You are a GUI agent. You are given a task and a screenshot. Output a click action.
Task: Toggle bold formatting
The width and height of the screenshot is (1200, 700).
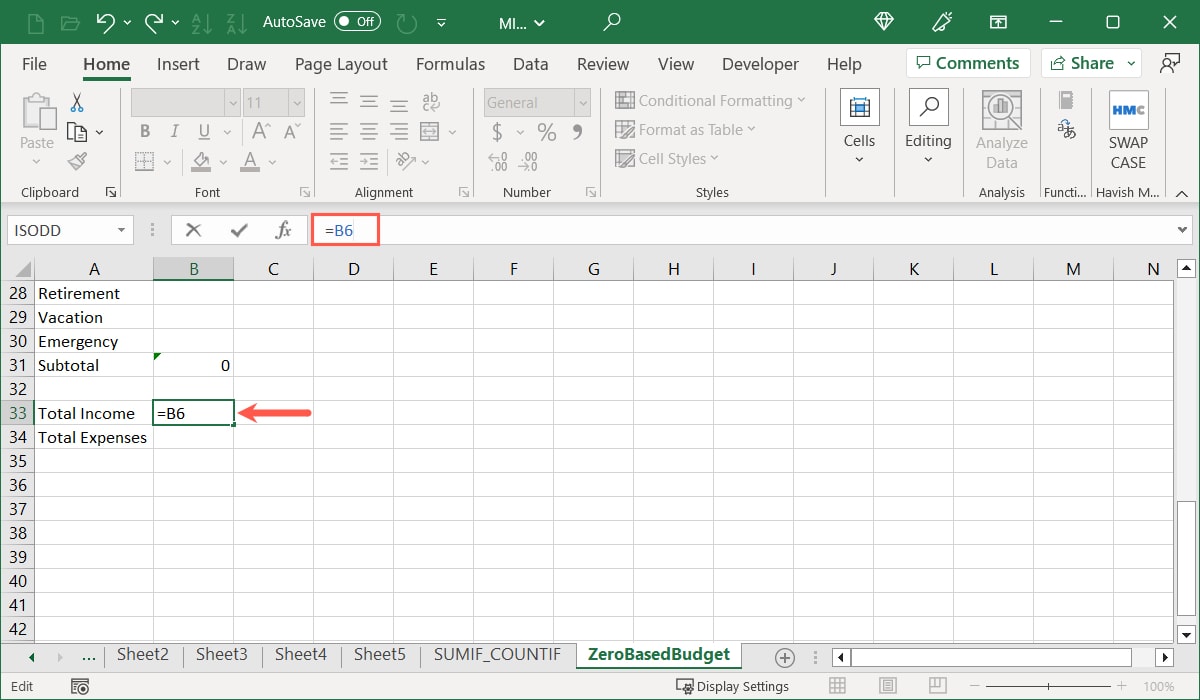coord(144,131)
